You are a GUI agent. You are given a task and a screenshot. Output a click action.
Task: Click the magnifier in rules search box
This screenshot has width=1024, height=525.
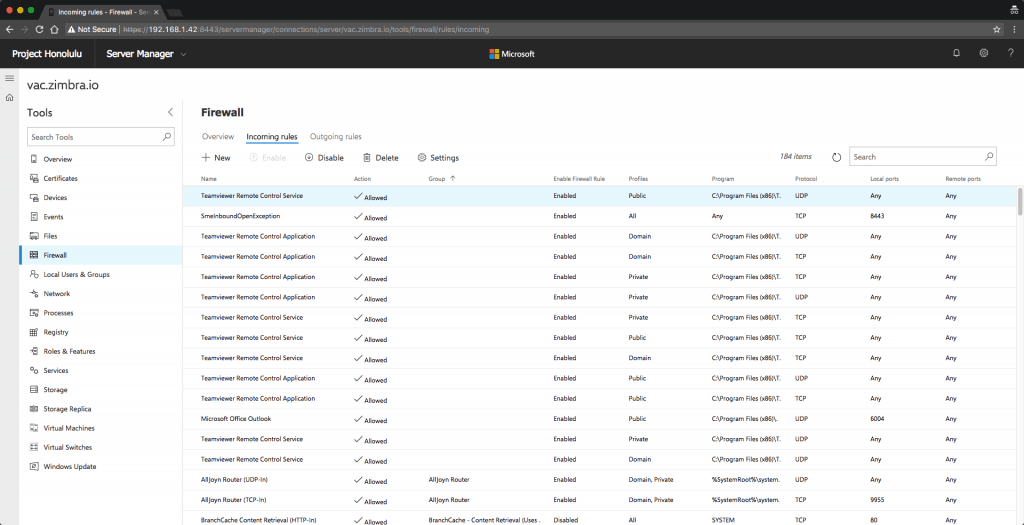pos(989,157)
